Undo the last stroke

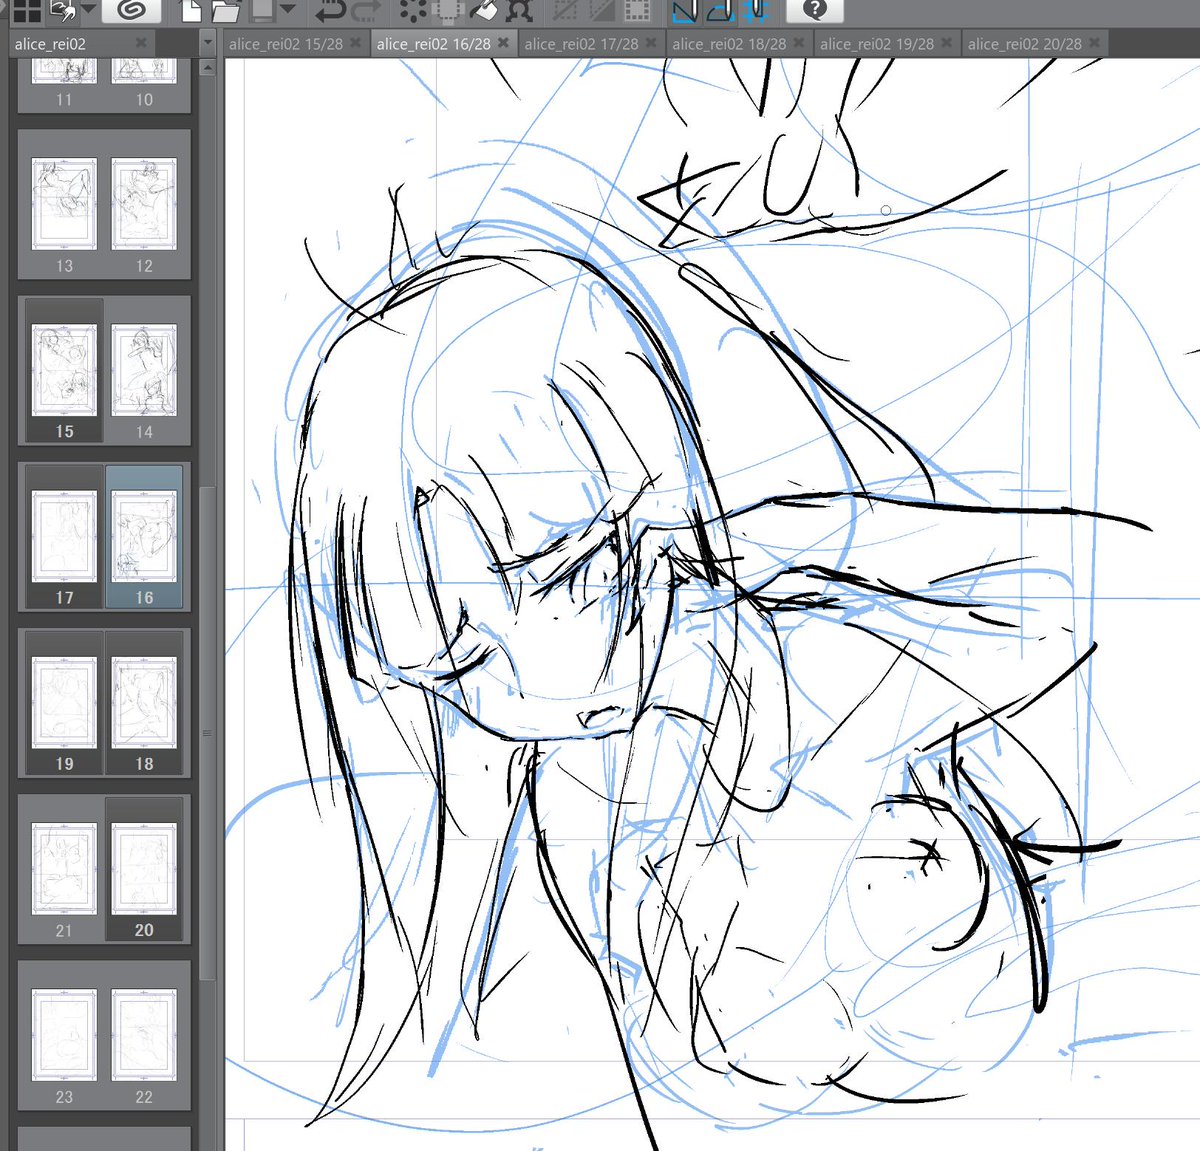click(331, 10)
